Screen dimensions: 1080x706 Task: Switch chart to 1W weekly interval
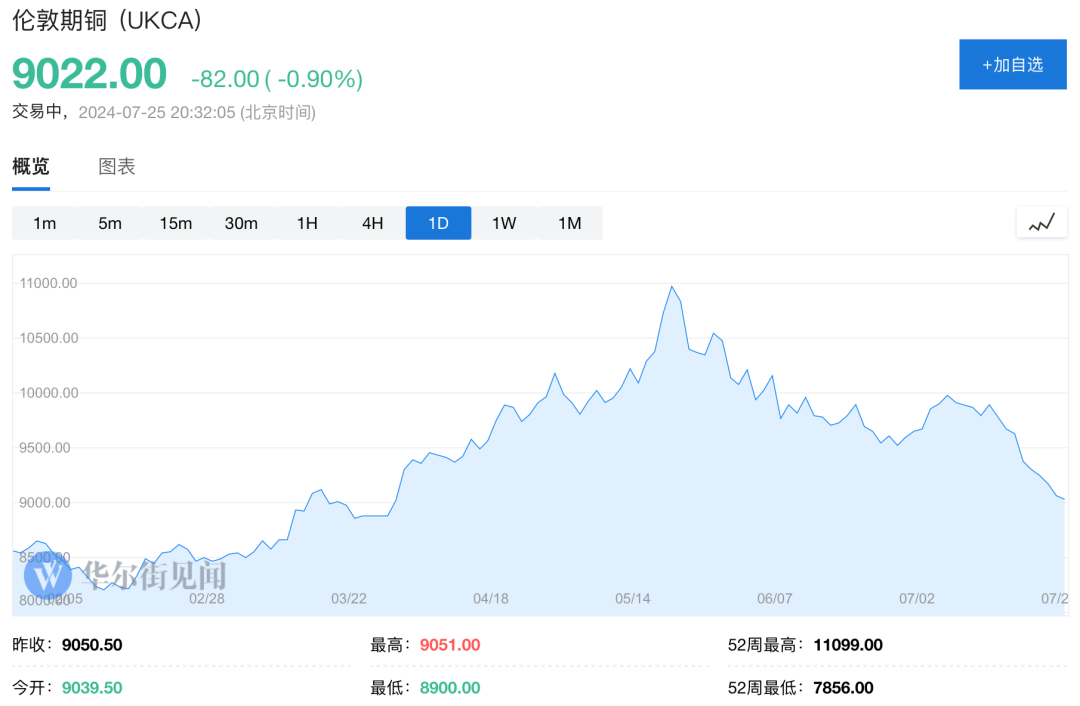click(x=504, y=223)
